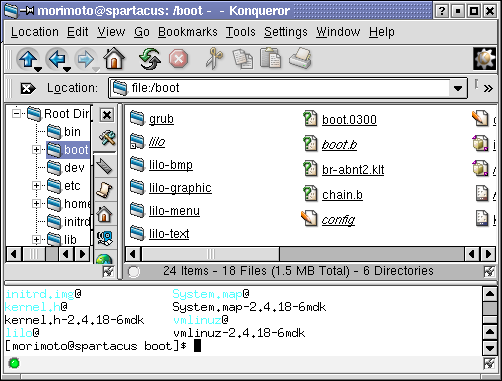Navigate back with the Back arrow
The image size is (502, 381).
[57, 59]
